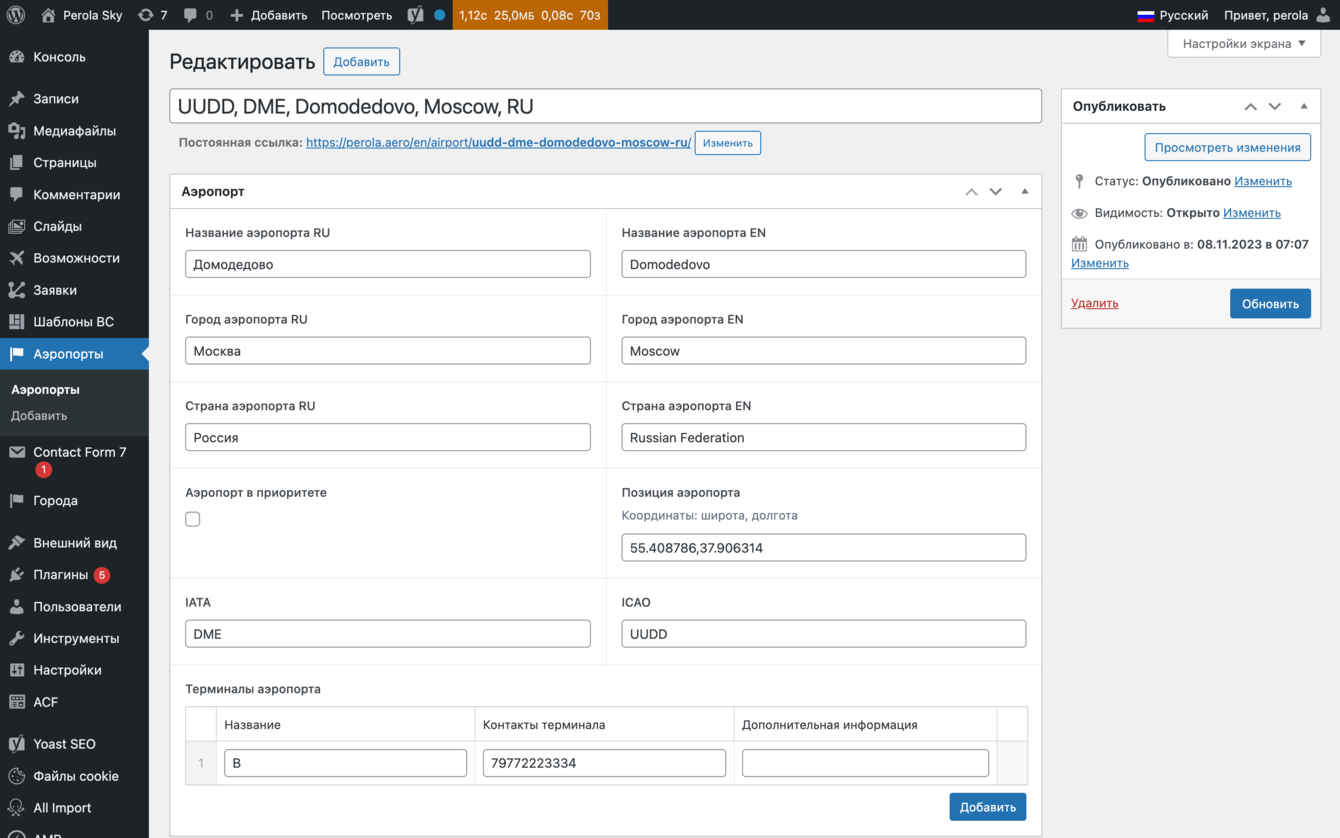The height and width of the screenshot is (838, 1340).
Task: Open Плагины in the sidebar
Action: click(x=60, y=575)
